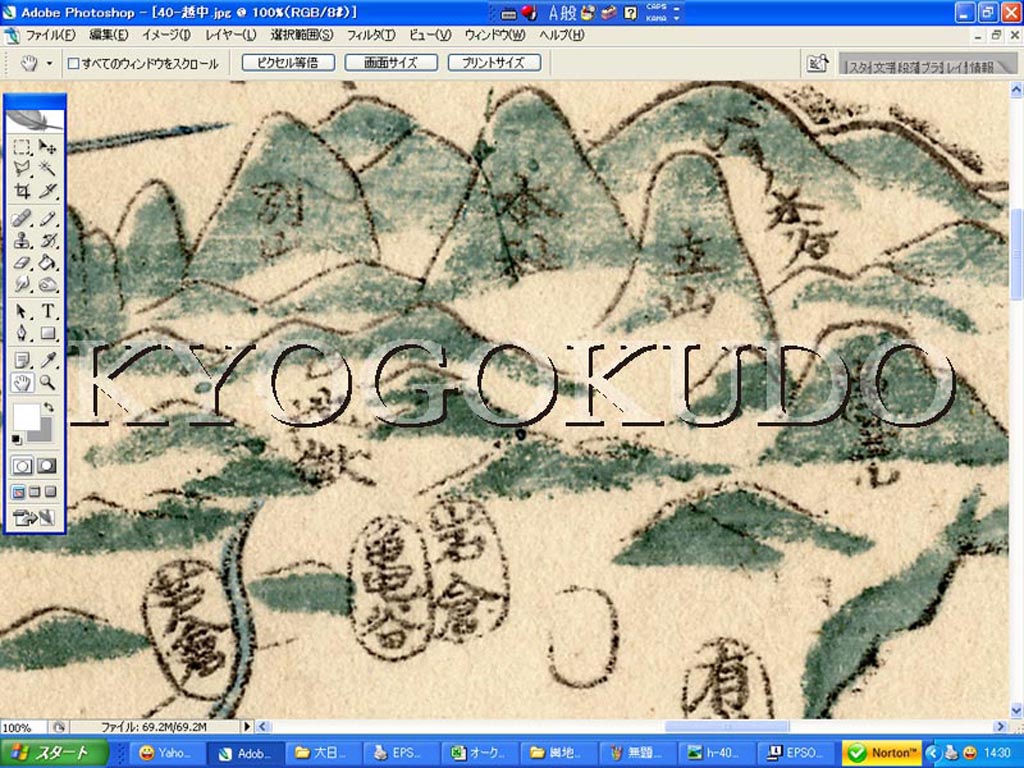Open the オーク.. Excel taskbar item
This screenshot has height=768, width=1024.
pyautogui.click(x=479, y=753)
